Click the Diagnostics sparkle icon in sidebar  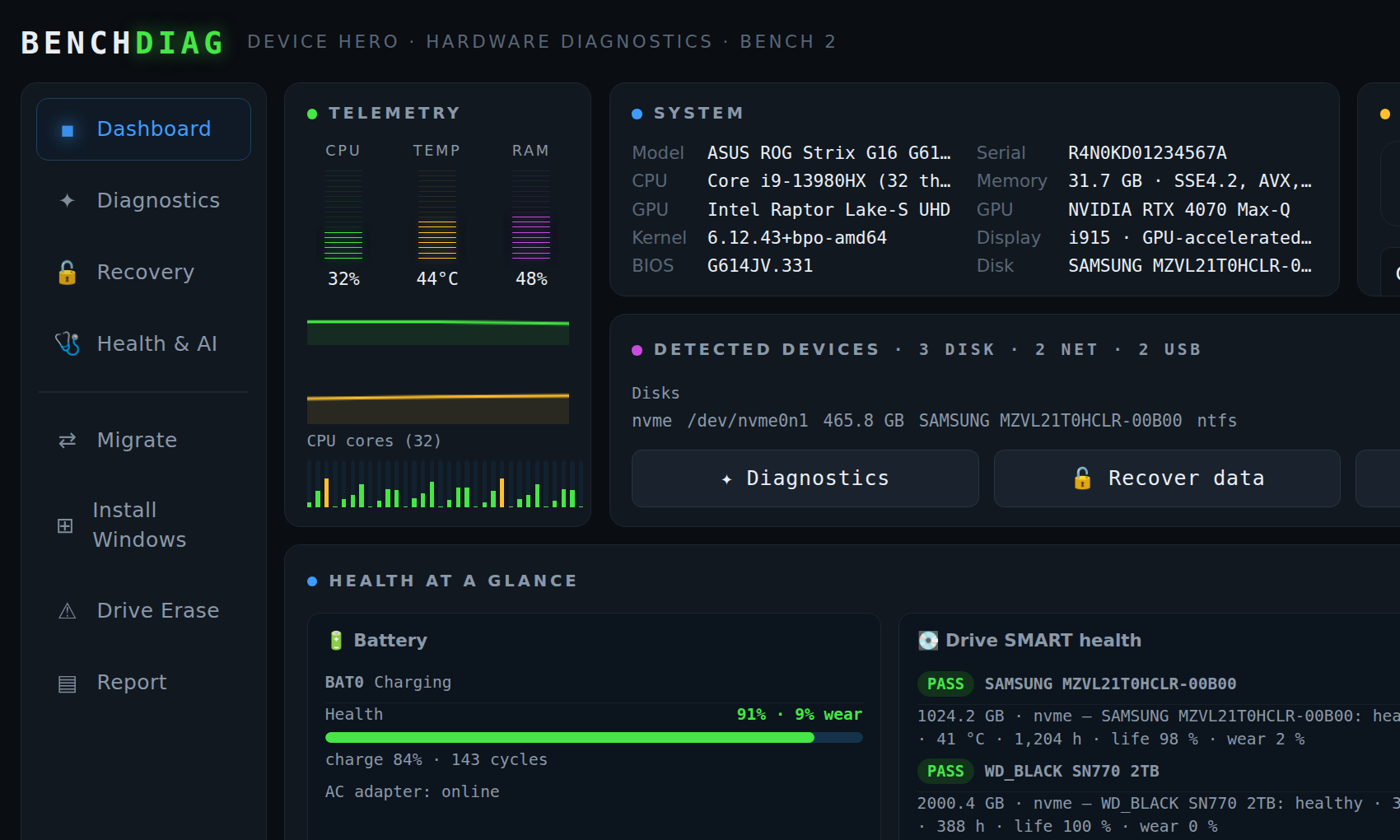click(67, 201)
